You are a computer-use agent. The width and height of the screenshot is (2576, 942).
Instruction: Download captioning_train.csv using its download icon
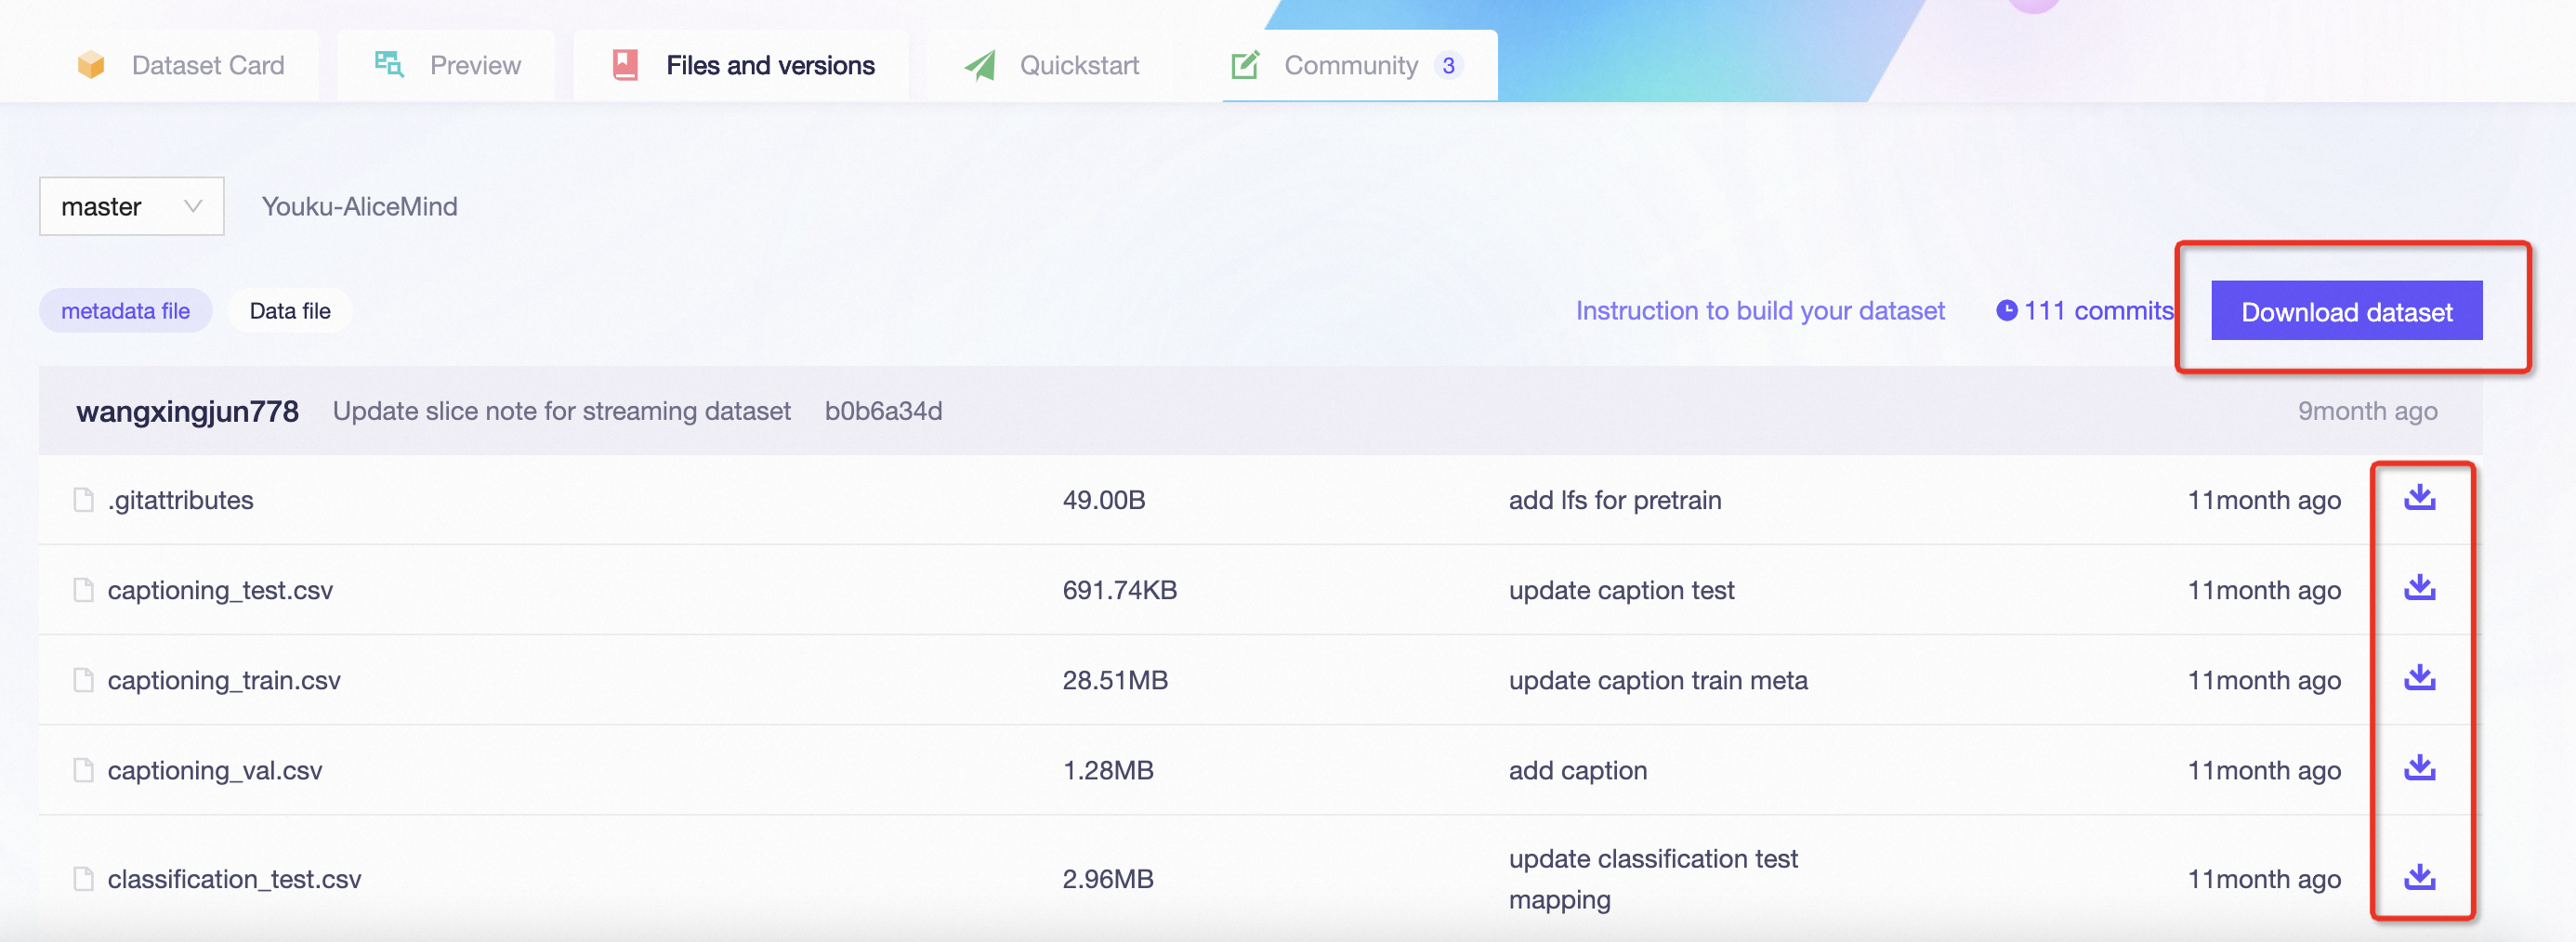pyautogui.click(x=2419, y=678)
